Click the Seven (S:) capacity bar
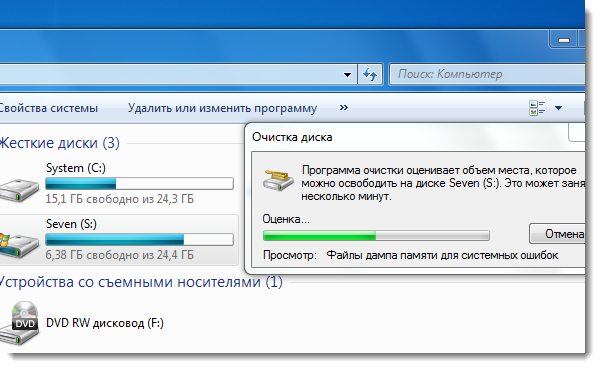 pyautogui.click(x=139, y=239)
